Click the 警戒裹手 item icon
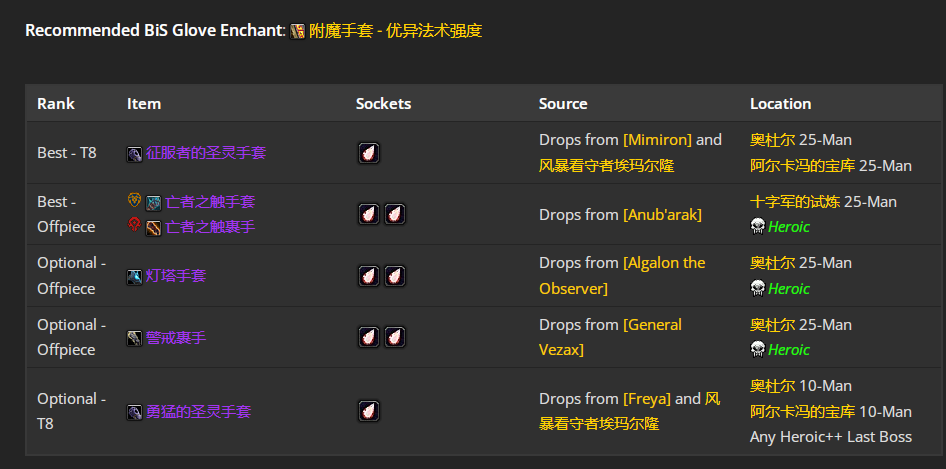Image resolution: width=946 pixels, height=469 pixels. click(135, 338)
